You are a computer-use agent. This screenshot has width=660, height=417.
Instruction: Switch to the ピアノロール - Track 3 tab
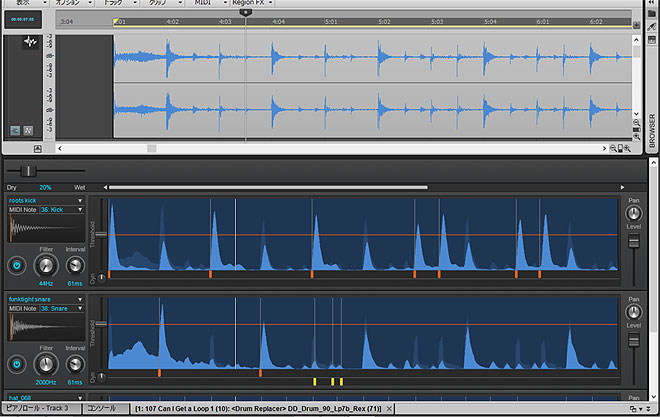point(41,408)
